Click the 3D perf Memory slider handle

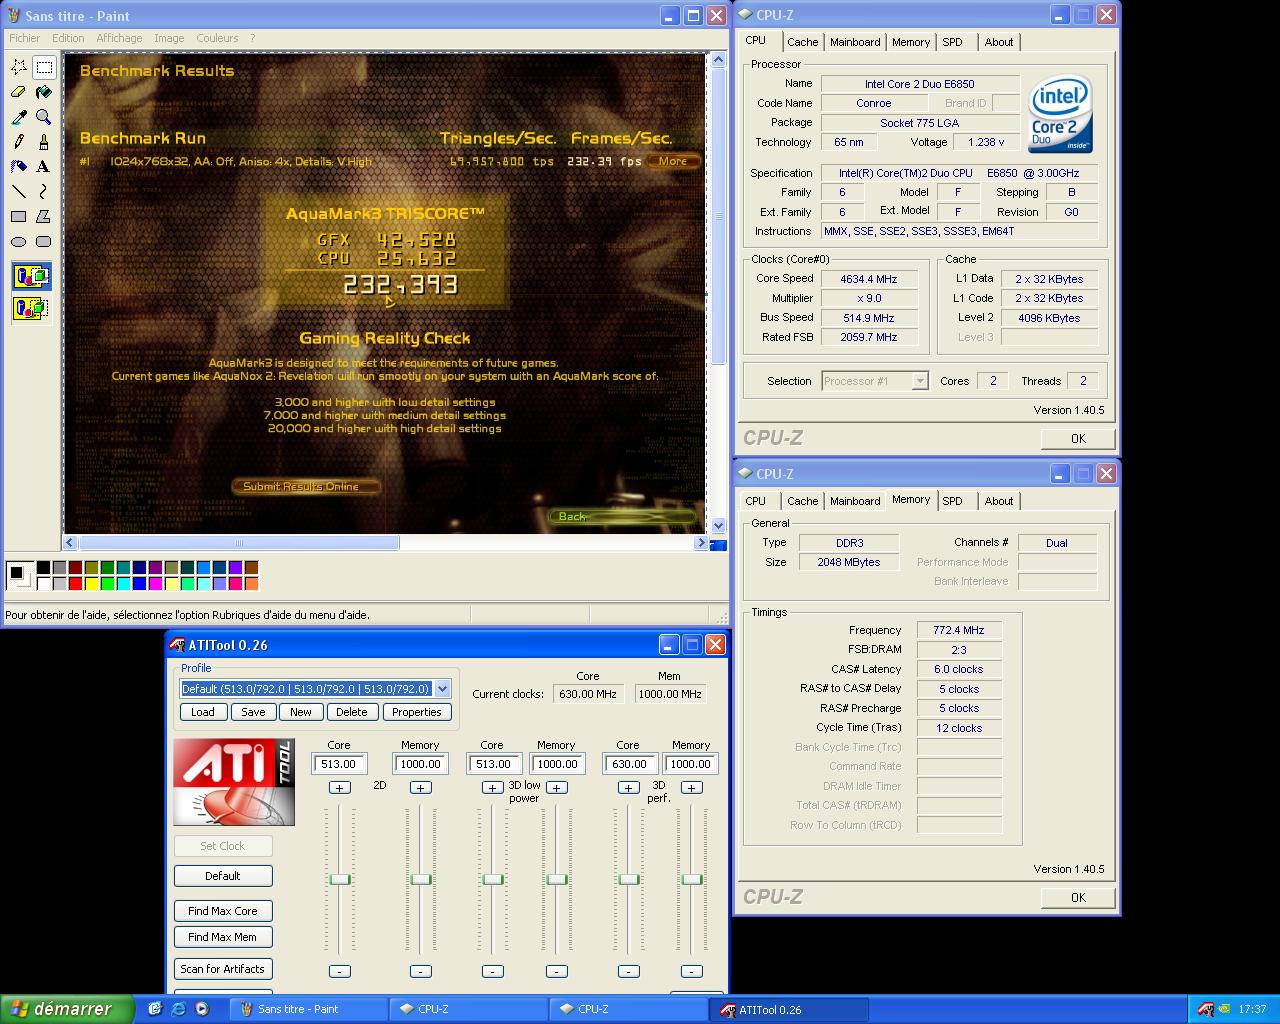692,879
